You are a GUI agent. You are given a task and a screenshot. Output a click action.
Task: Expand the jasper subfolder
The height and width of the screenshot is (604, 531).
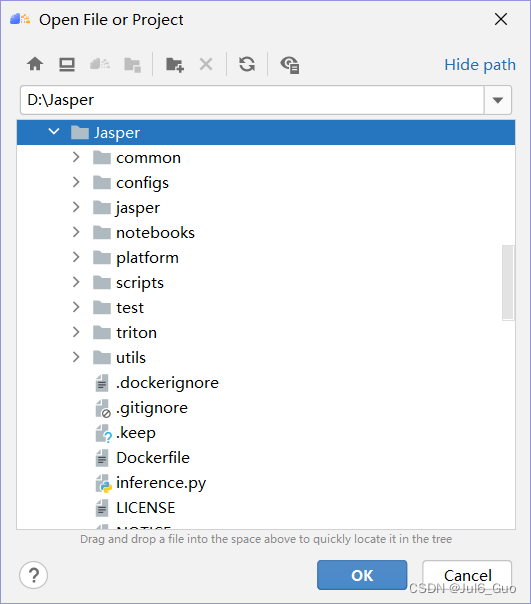click(x=76, y=207)
